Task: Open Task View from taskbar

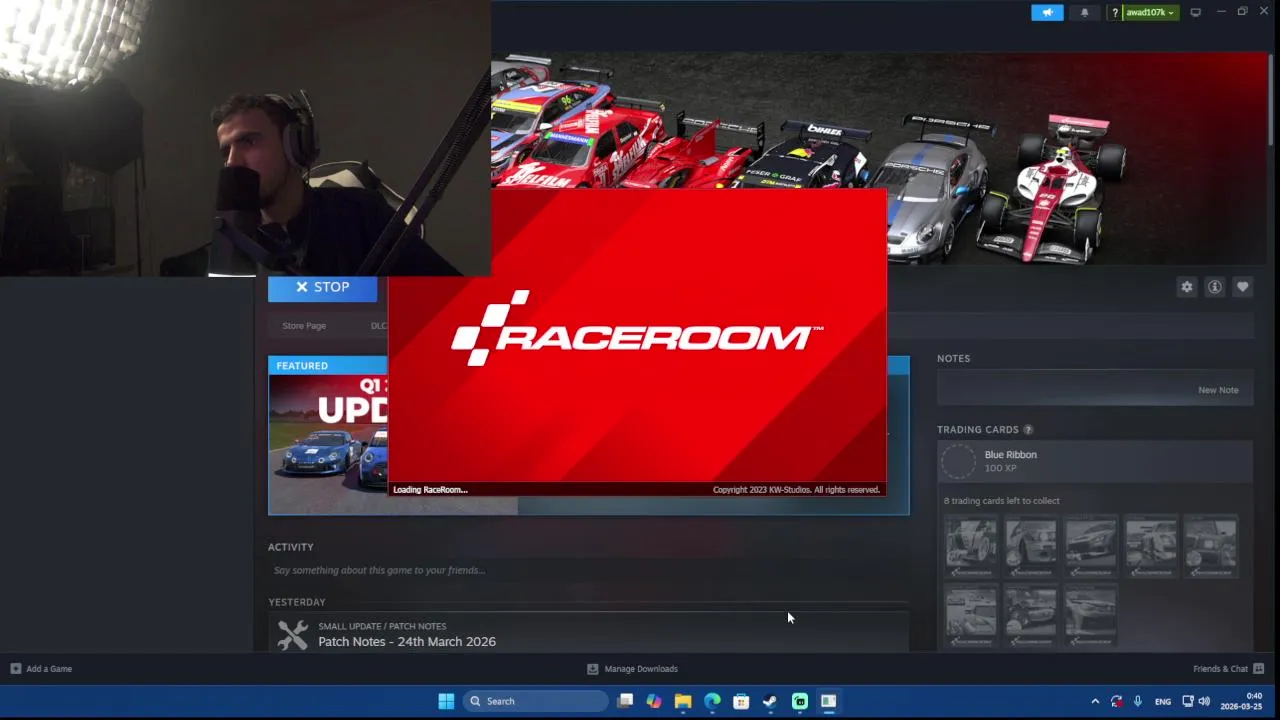Action: coord(625,701)
